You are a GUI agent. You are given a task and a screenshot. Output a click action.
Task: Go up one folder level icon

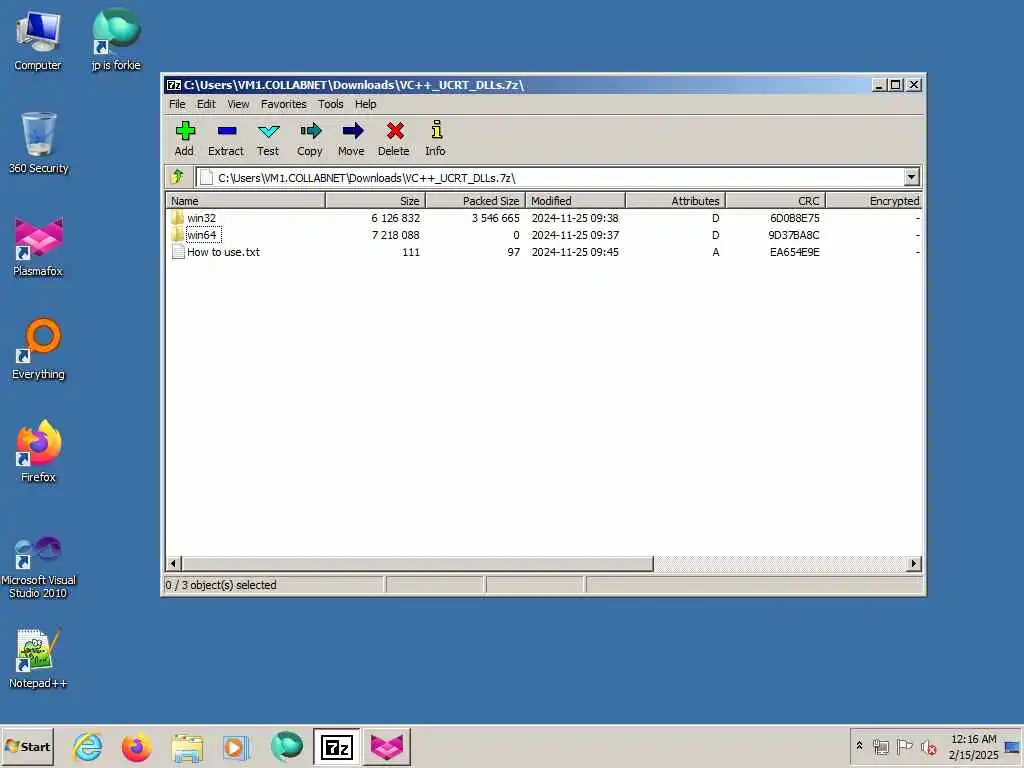178,177
